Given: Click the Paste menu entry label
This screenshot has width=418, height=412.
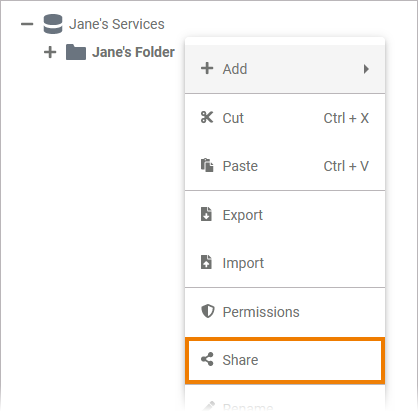Looking at the screenshot, I should pyautogui.click(x=240, y=166).
